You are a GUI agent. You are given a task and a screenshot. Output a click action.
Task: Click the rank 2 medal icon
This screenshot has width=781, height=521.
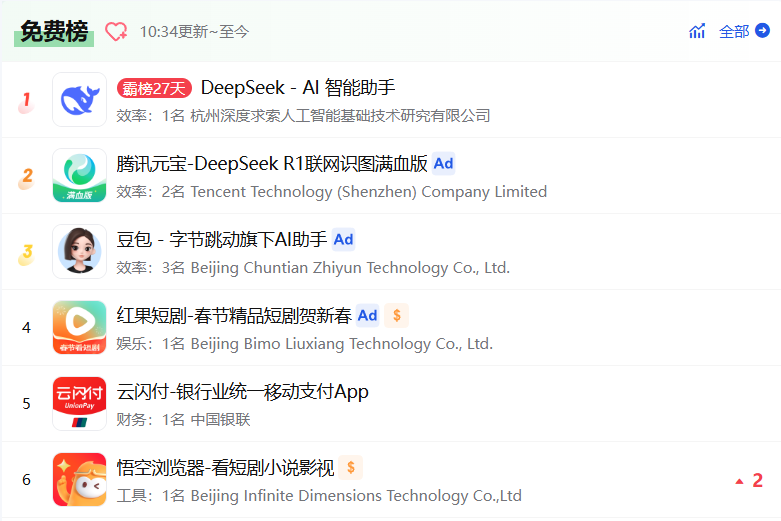pyautogui.click(x=26, y=177)
